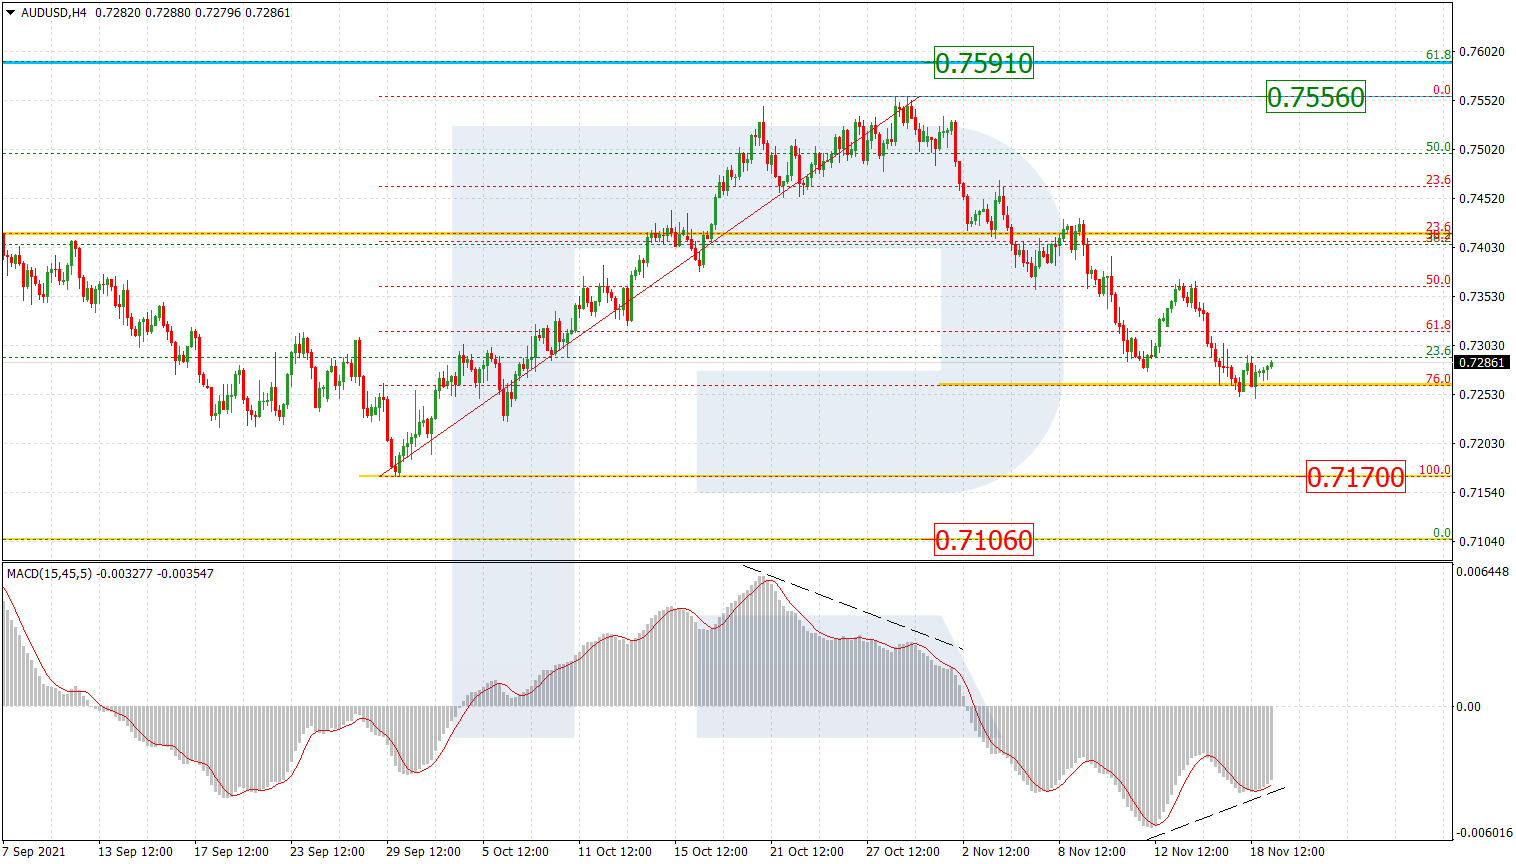1516x864 pixels.
Task: Click the 11 Oct 12:00 date label
Action: tap(615, 852)
